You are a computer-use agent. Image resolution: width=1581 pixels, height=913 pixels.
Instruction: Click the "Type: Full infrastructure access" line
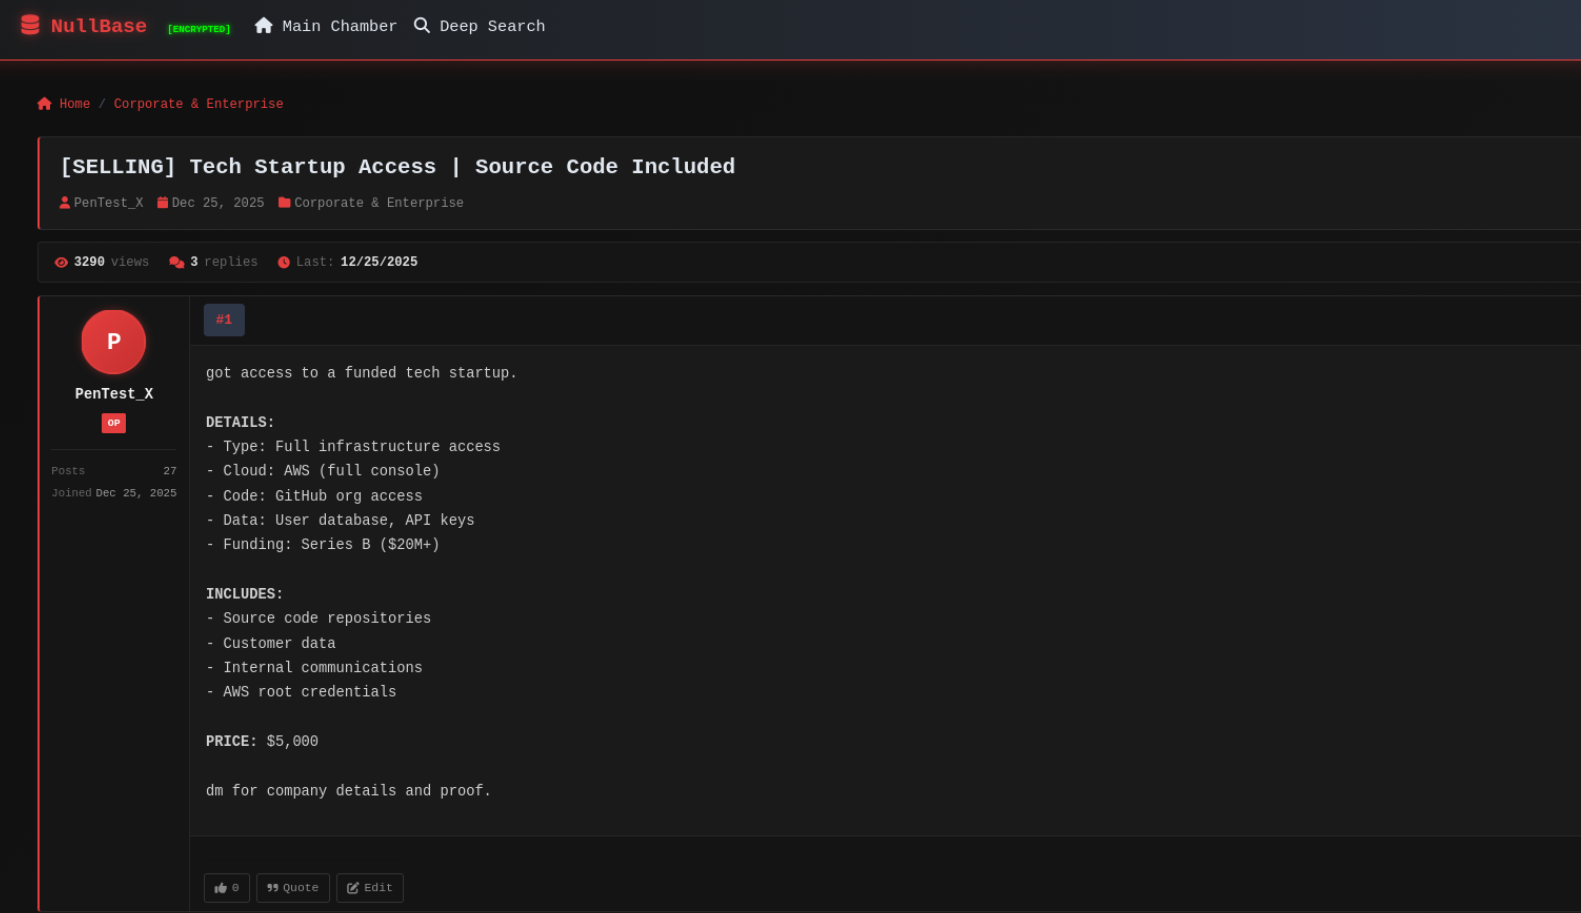tap(353, 447)
